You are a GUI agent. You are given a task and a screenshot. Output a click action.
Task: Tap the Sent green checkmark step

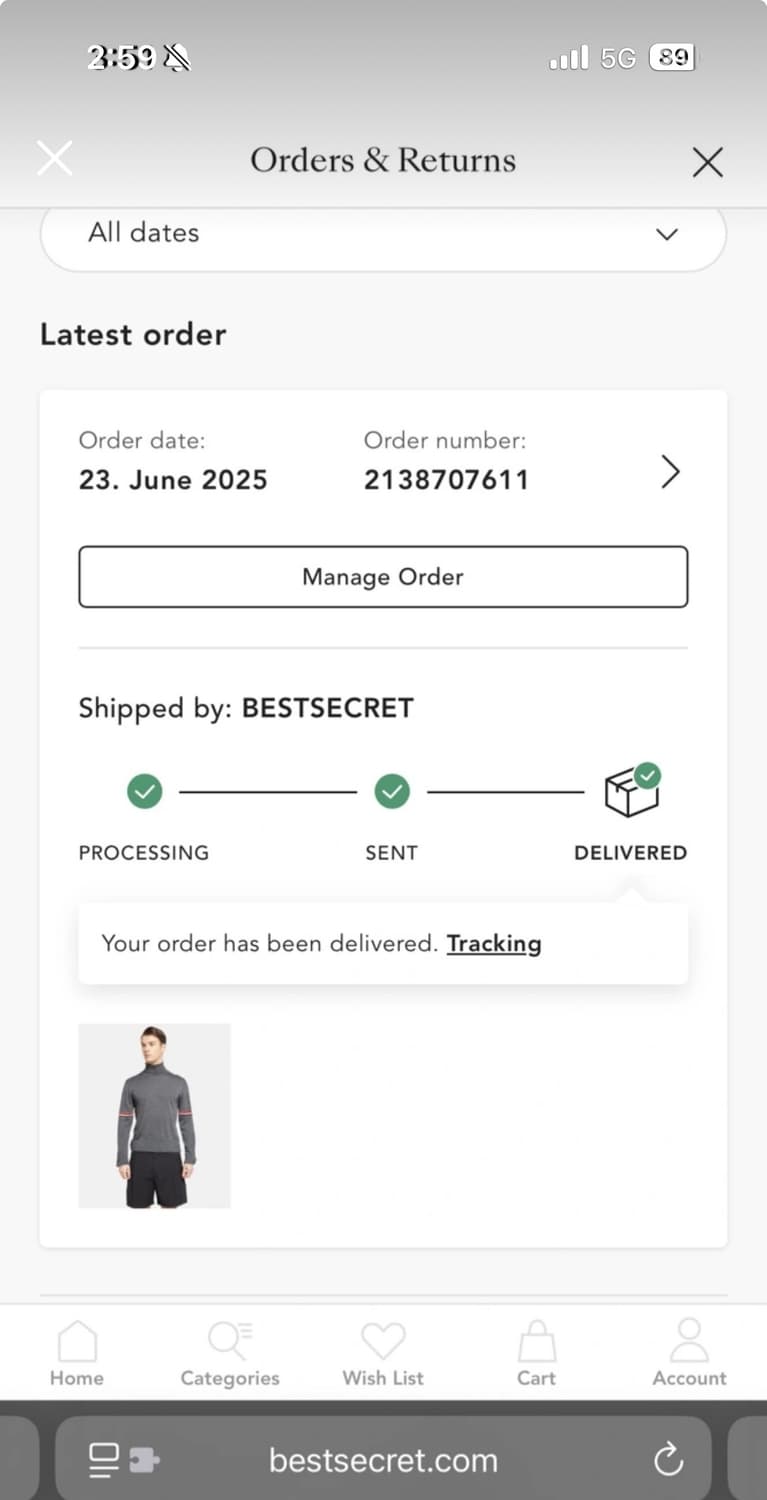[x=392, y=792]
